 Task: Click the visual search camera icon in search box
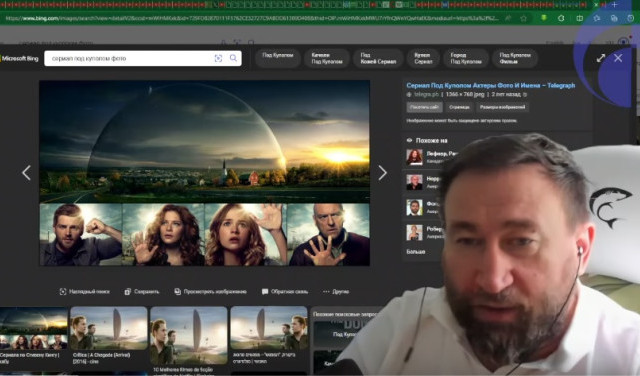pyautogui.click(x=218, y=58)
